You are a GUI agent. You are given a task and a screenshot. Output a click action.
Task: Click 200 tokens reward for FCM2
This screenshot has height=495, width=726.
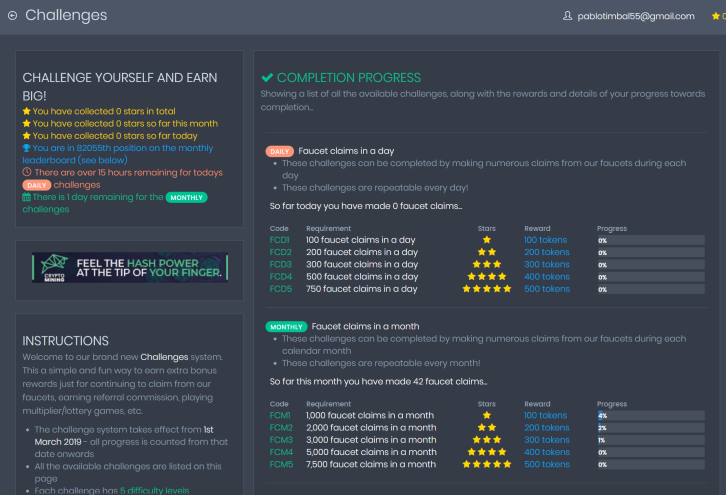point(547,428)
